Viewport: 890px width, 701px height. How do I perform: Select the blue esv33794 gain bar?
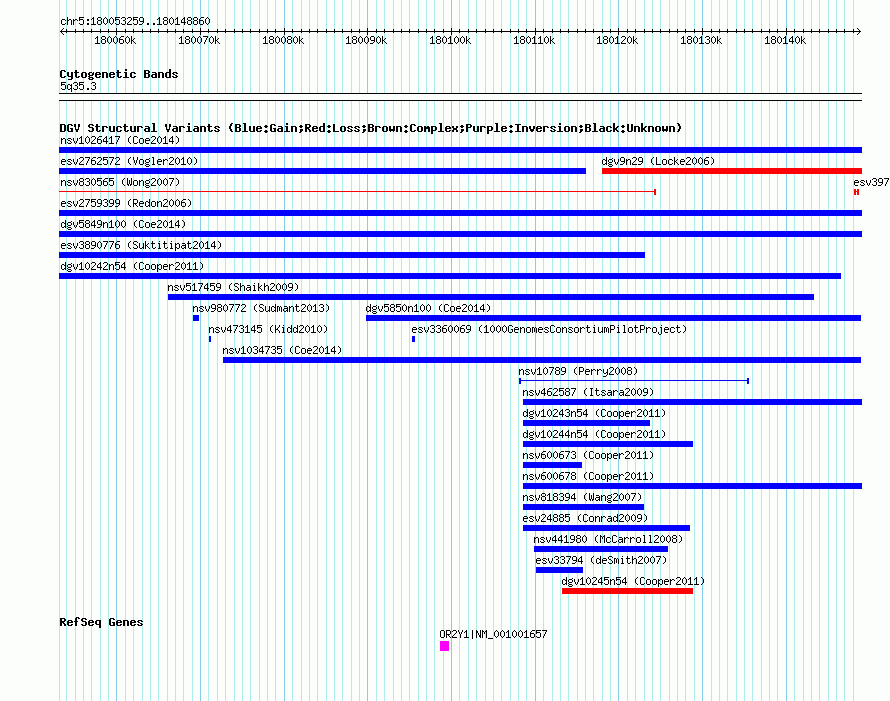coord(559,570)
